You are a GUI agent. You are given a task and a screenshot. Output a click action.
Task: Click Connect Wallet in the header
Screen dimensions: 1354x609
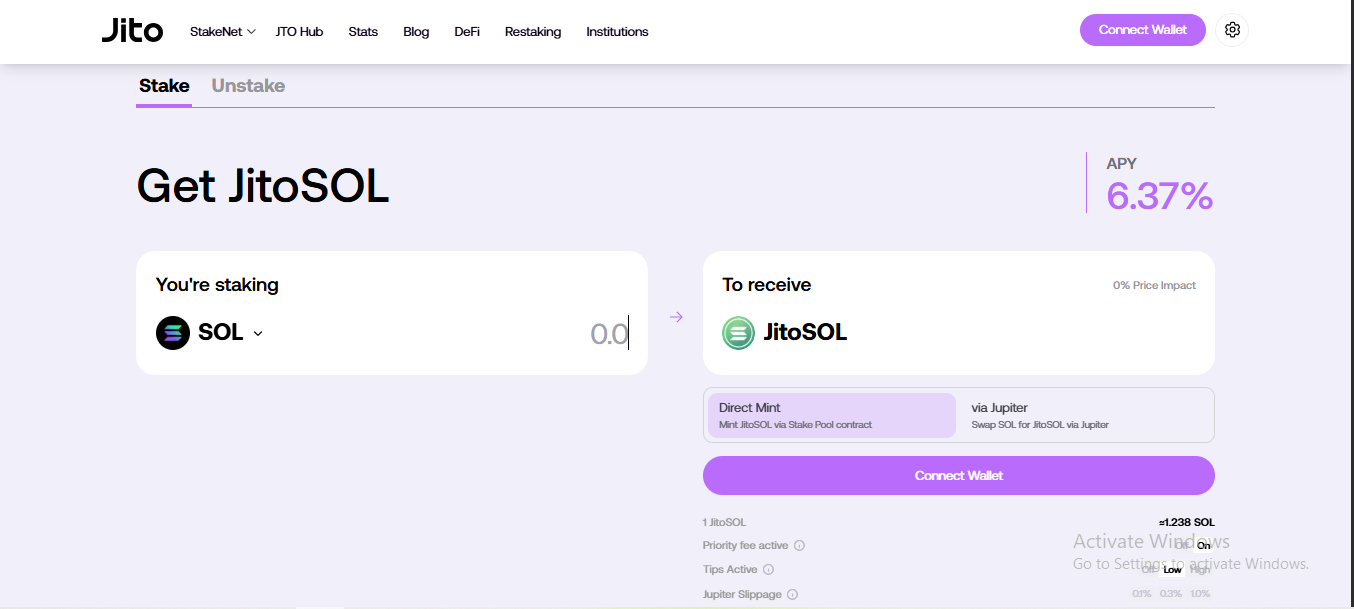pyautogui.click(x=1143, y=30)
